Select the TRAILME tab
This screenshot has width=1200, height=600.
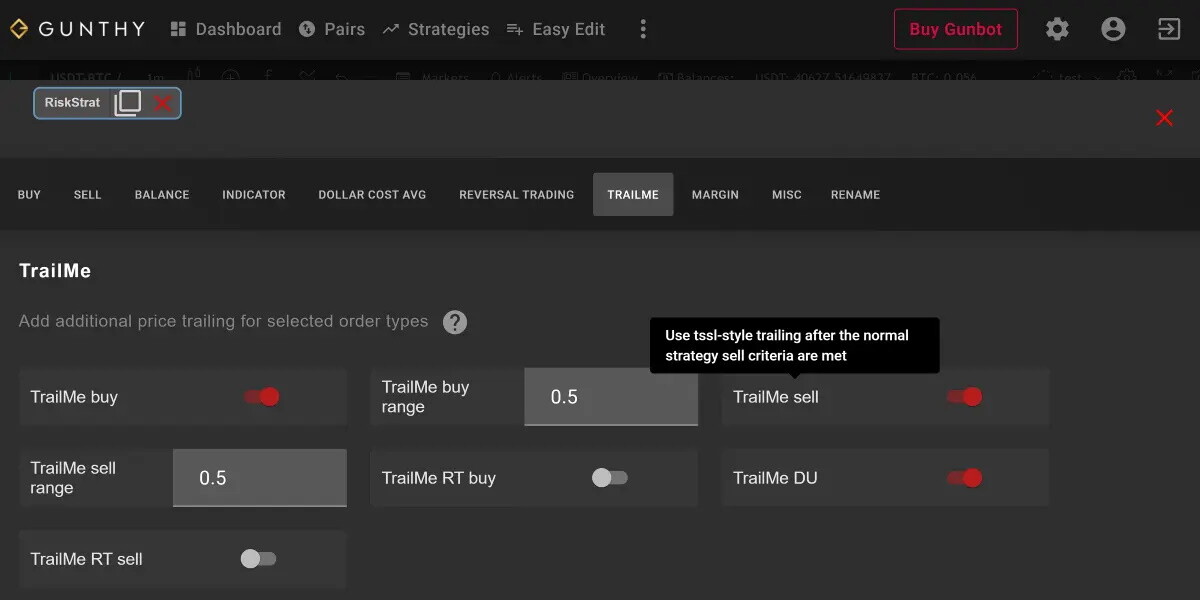[633, 195]
